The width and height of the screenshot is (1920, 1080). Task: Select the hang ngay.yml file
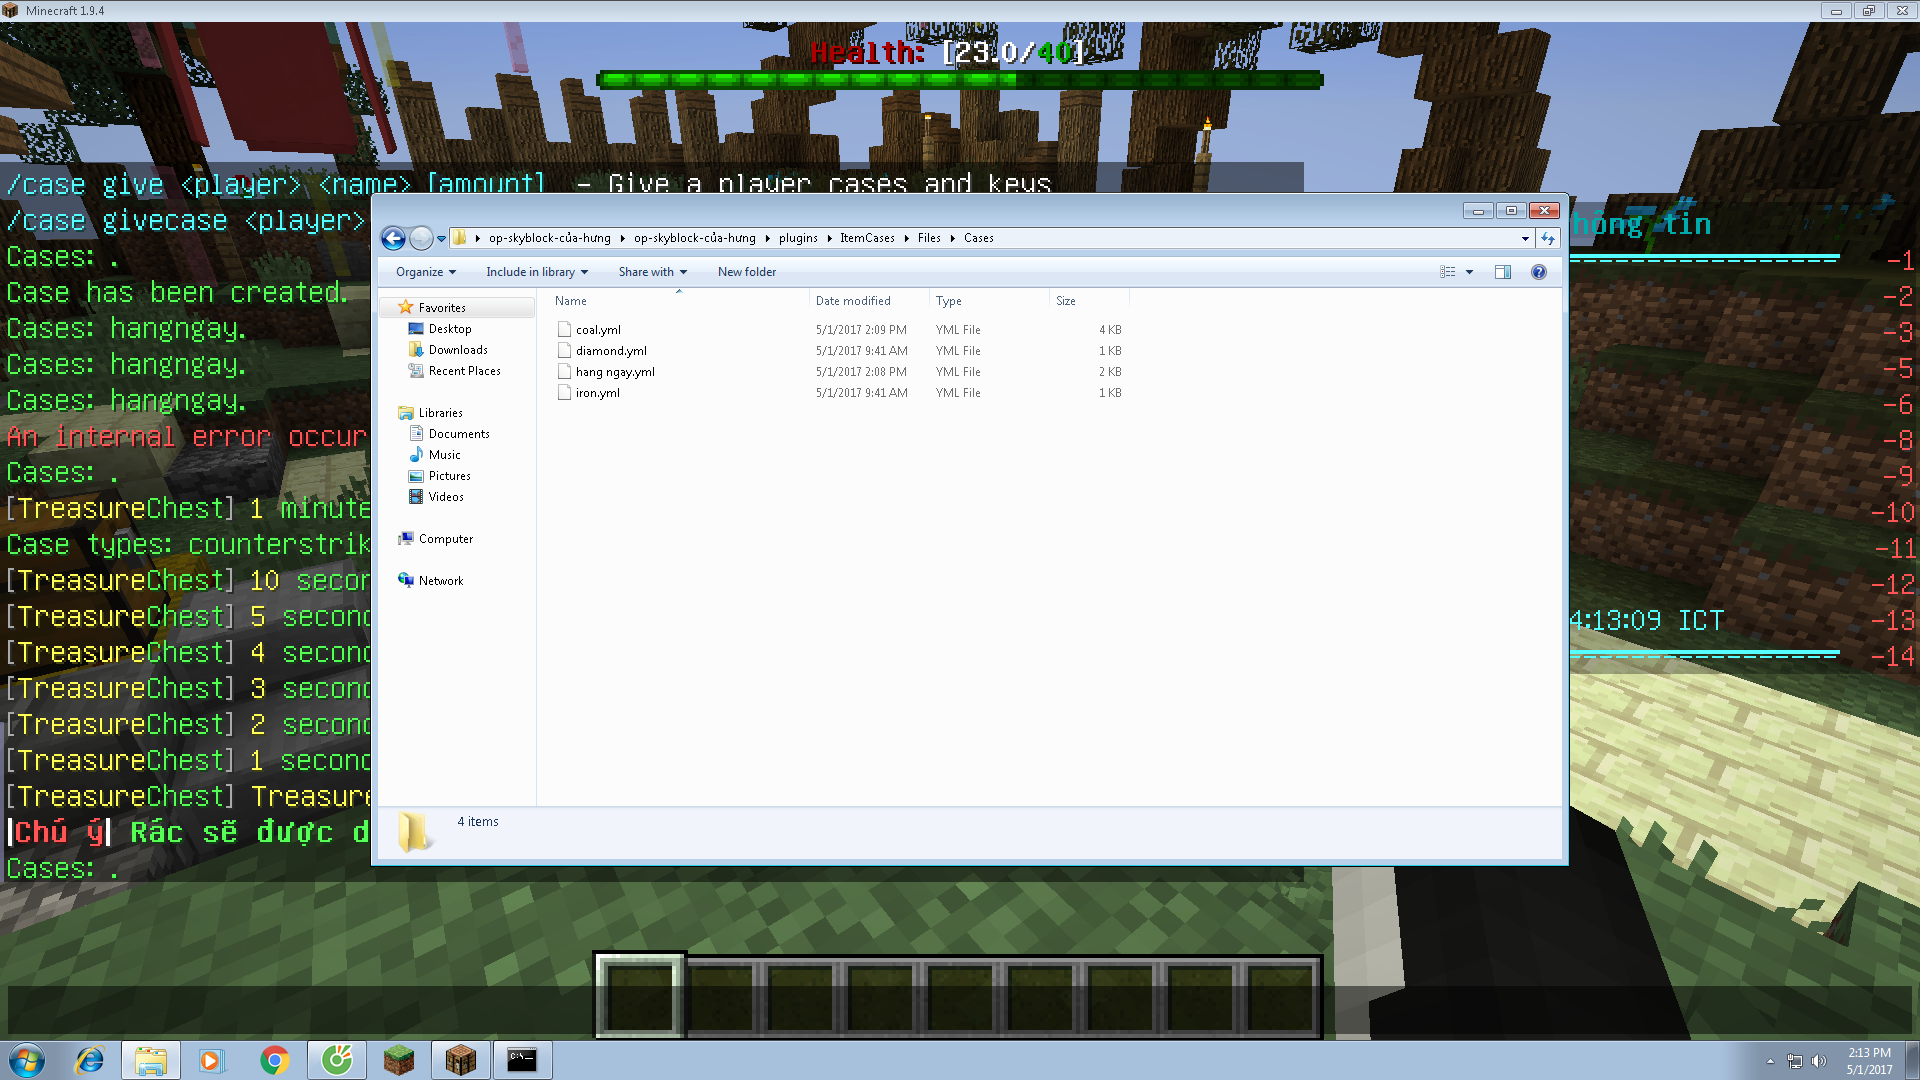click(x=614, y=372)
